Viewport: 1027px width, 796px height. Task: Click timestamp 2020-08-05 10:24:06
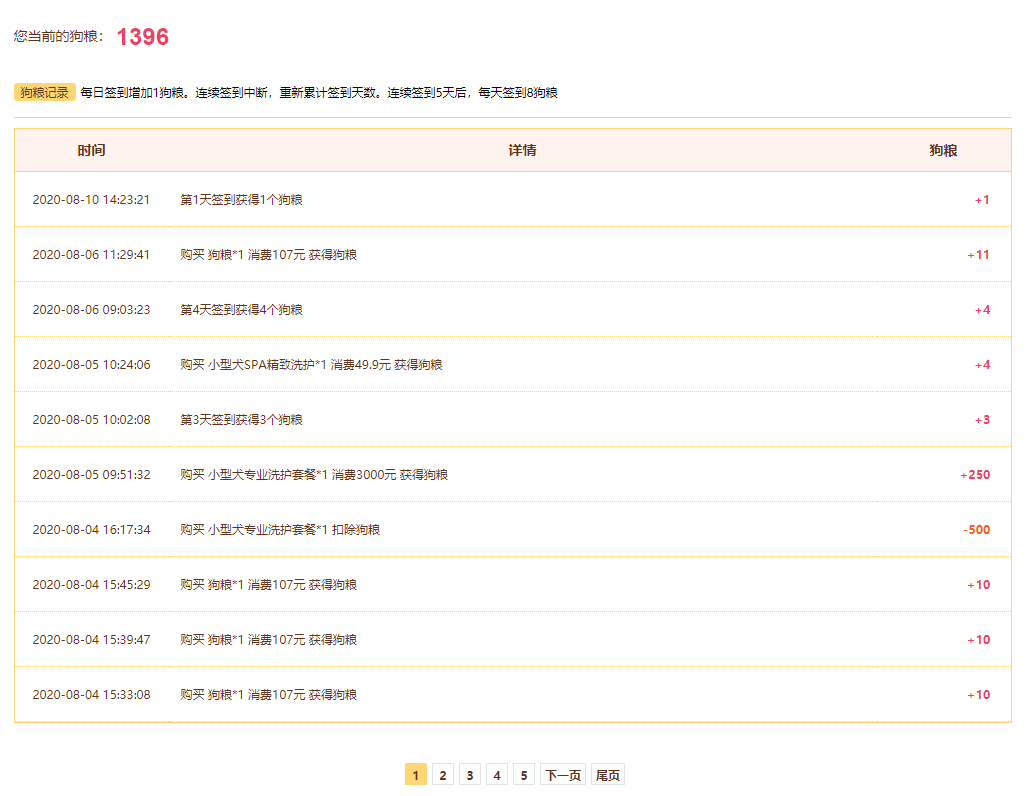pos(91,364)
